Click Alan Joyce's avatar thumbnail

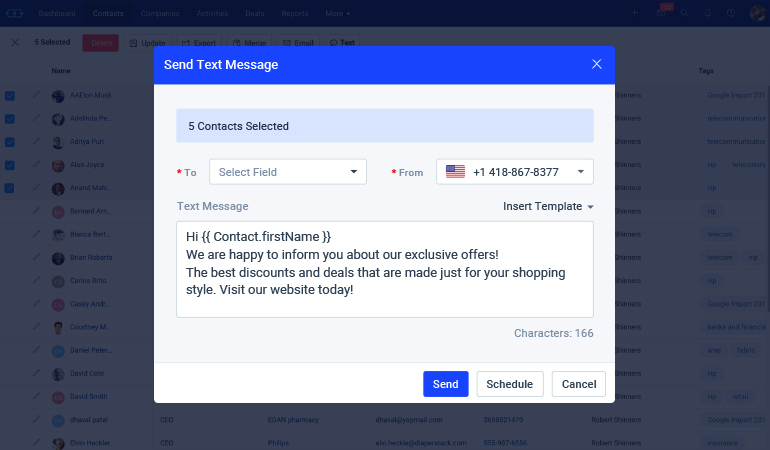58,166
